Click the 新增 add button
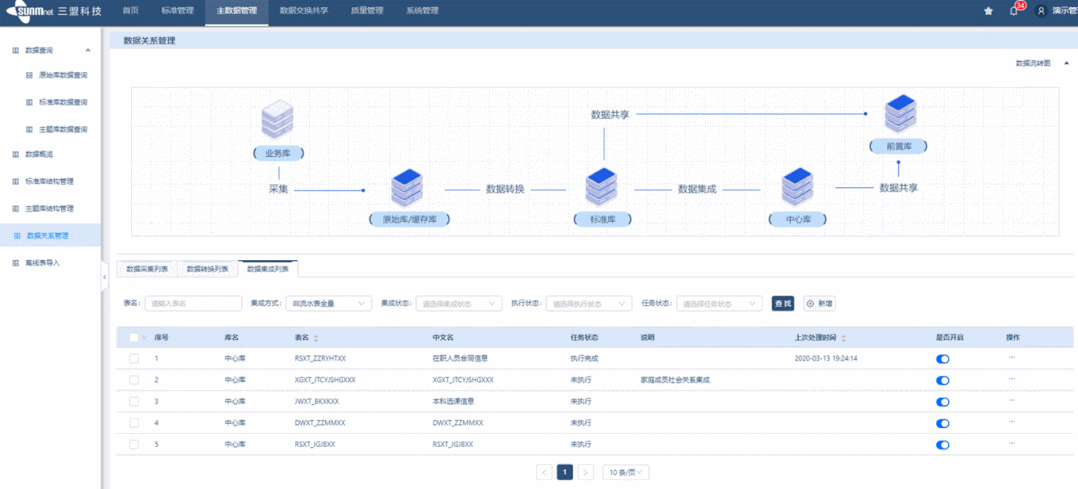The width and height of the screenshot is (1078, 489). tap(820, 303)
